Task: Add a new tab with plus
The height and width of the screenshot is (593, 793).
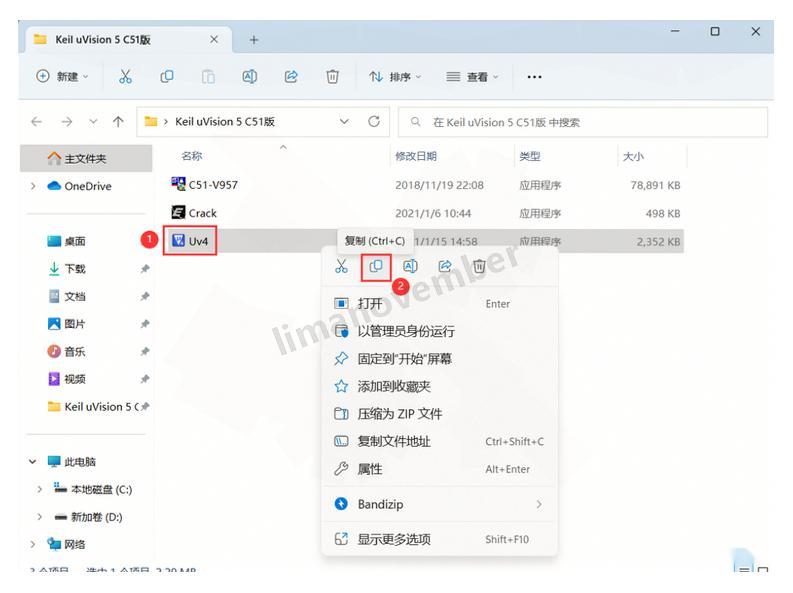Action: 254,39
